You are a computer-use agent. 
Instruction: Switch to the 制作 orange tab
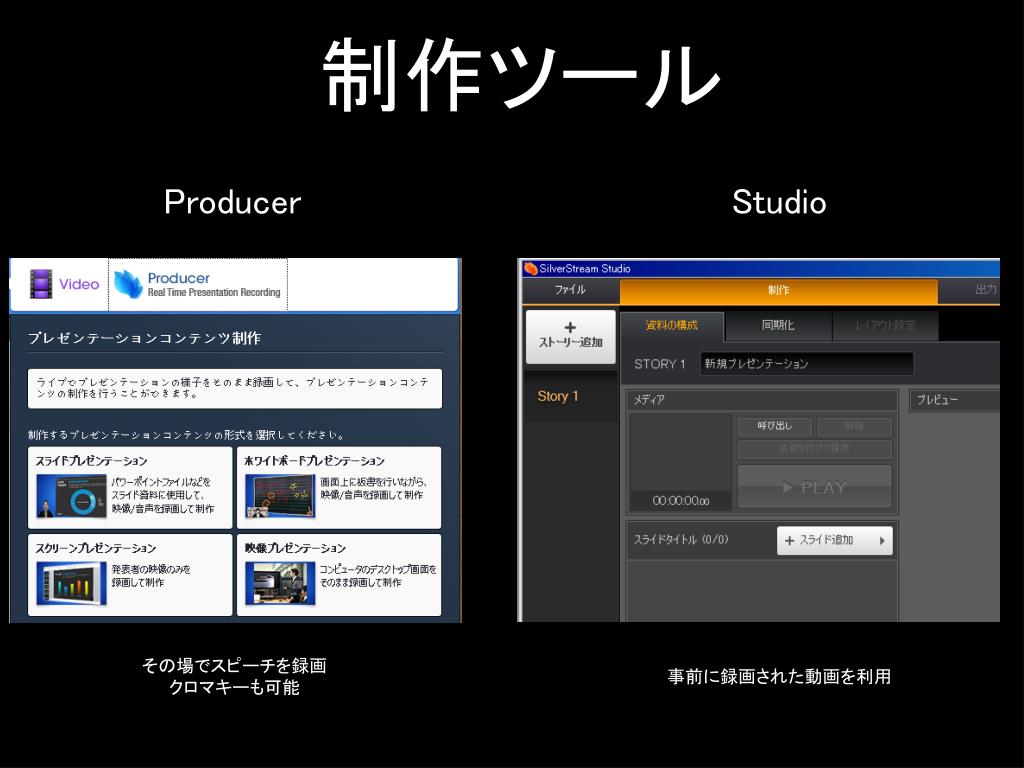pyautogui.click(x=778, y=291)
